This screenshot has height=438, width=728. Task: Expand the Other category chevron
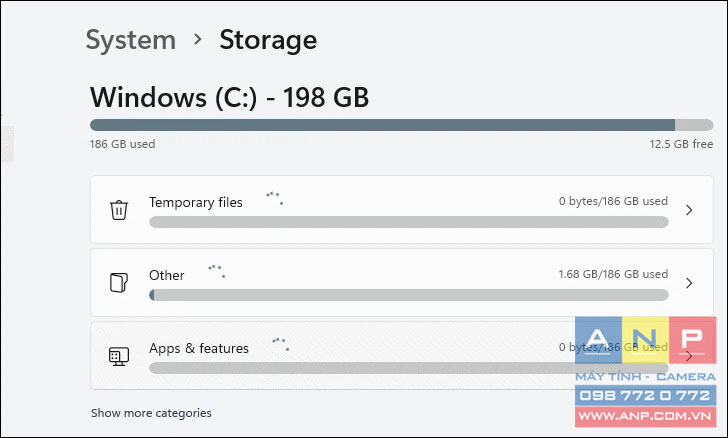point(689,283)
